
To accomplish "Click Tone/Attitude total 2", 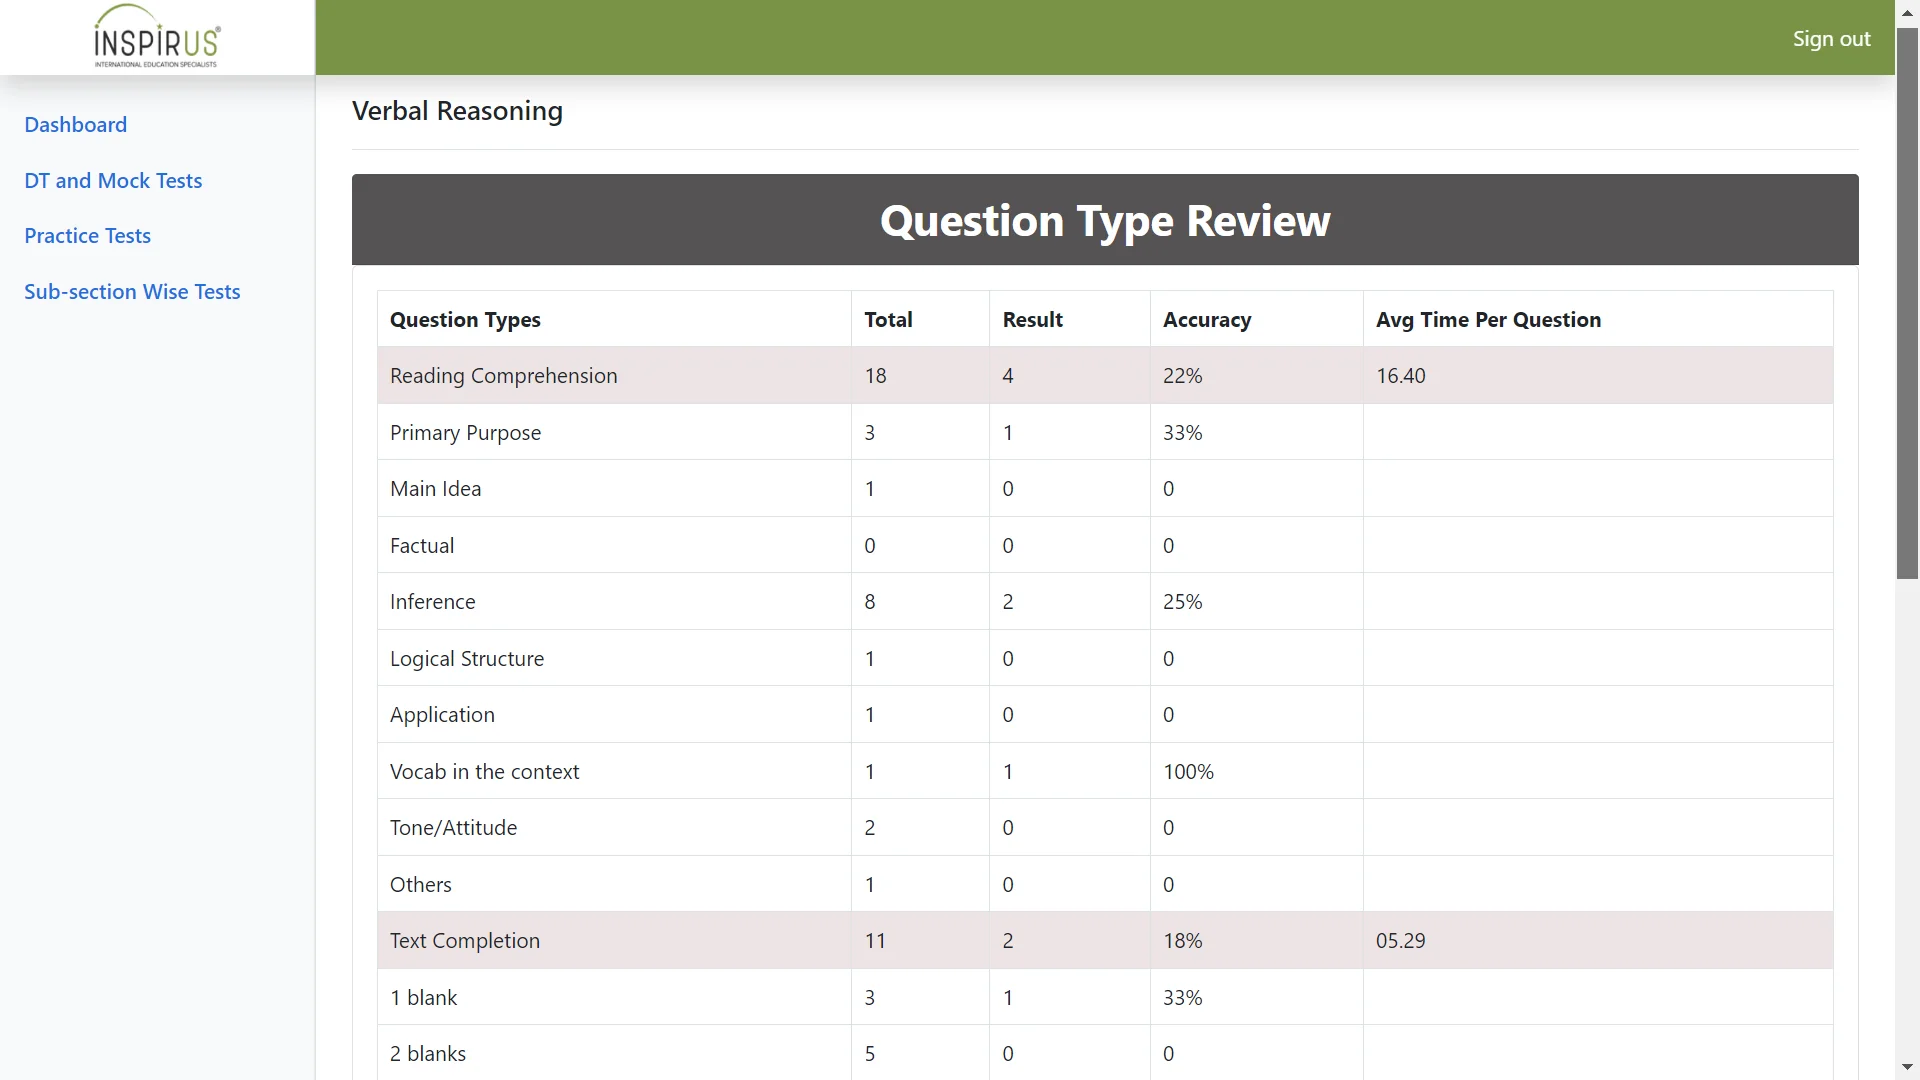I will pos(869,828).
